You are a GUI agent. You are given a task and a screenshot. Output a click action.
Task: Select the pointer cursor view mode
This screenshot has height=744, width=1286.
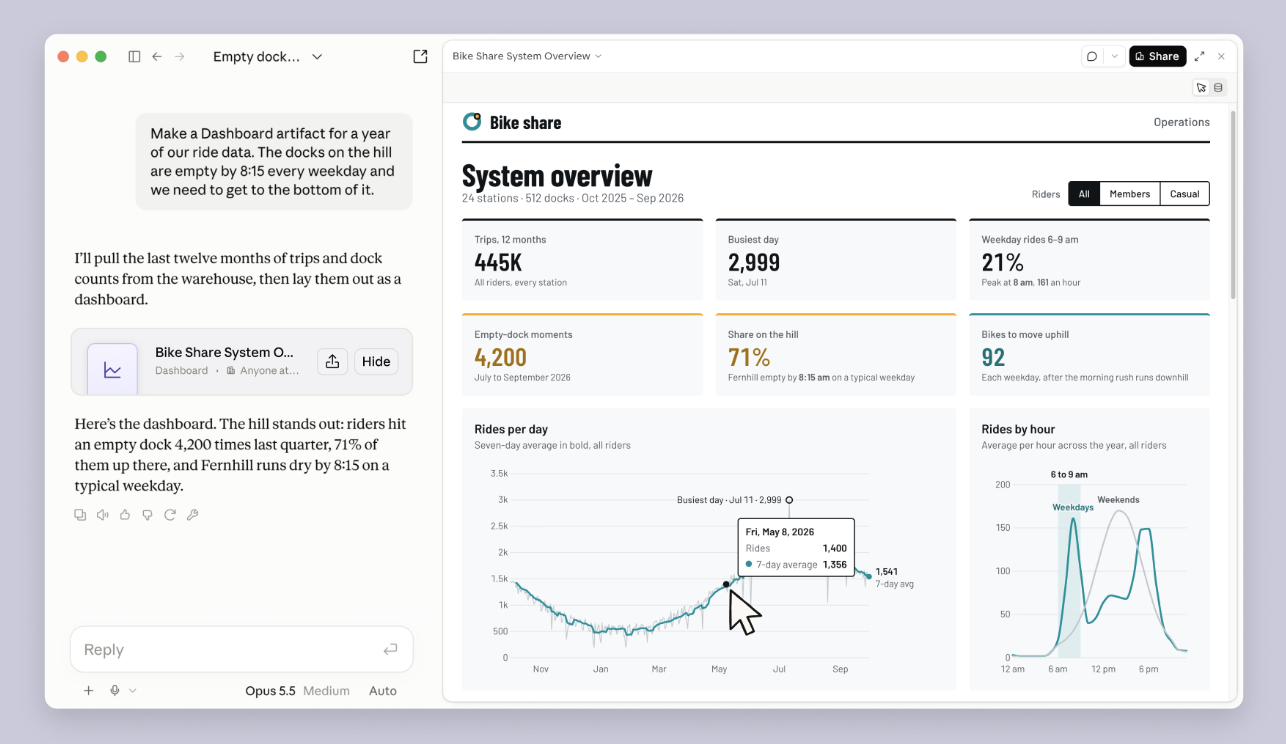pyautogui.click(x=1201, y=88)
